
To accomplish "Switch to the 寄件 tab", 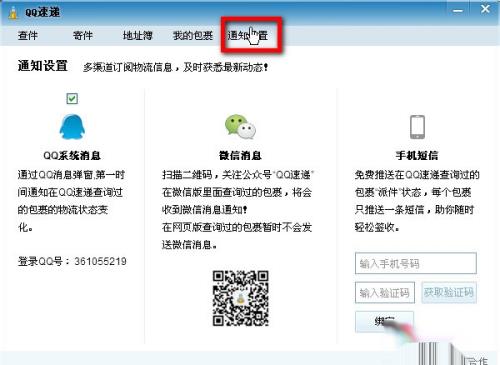I will point(82,35).
